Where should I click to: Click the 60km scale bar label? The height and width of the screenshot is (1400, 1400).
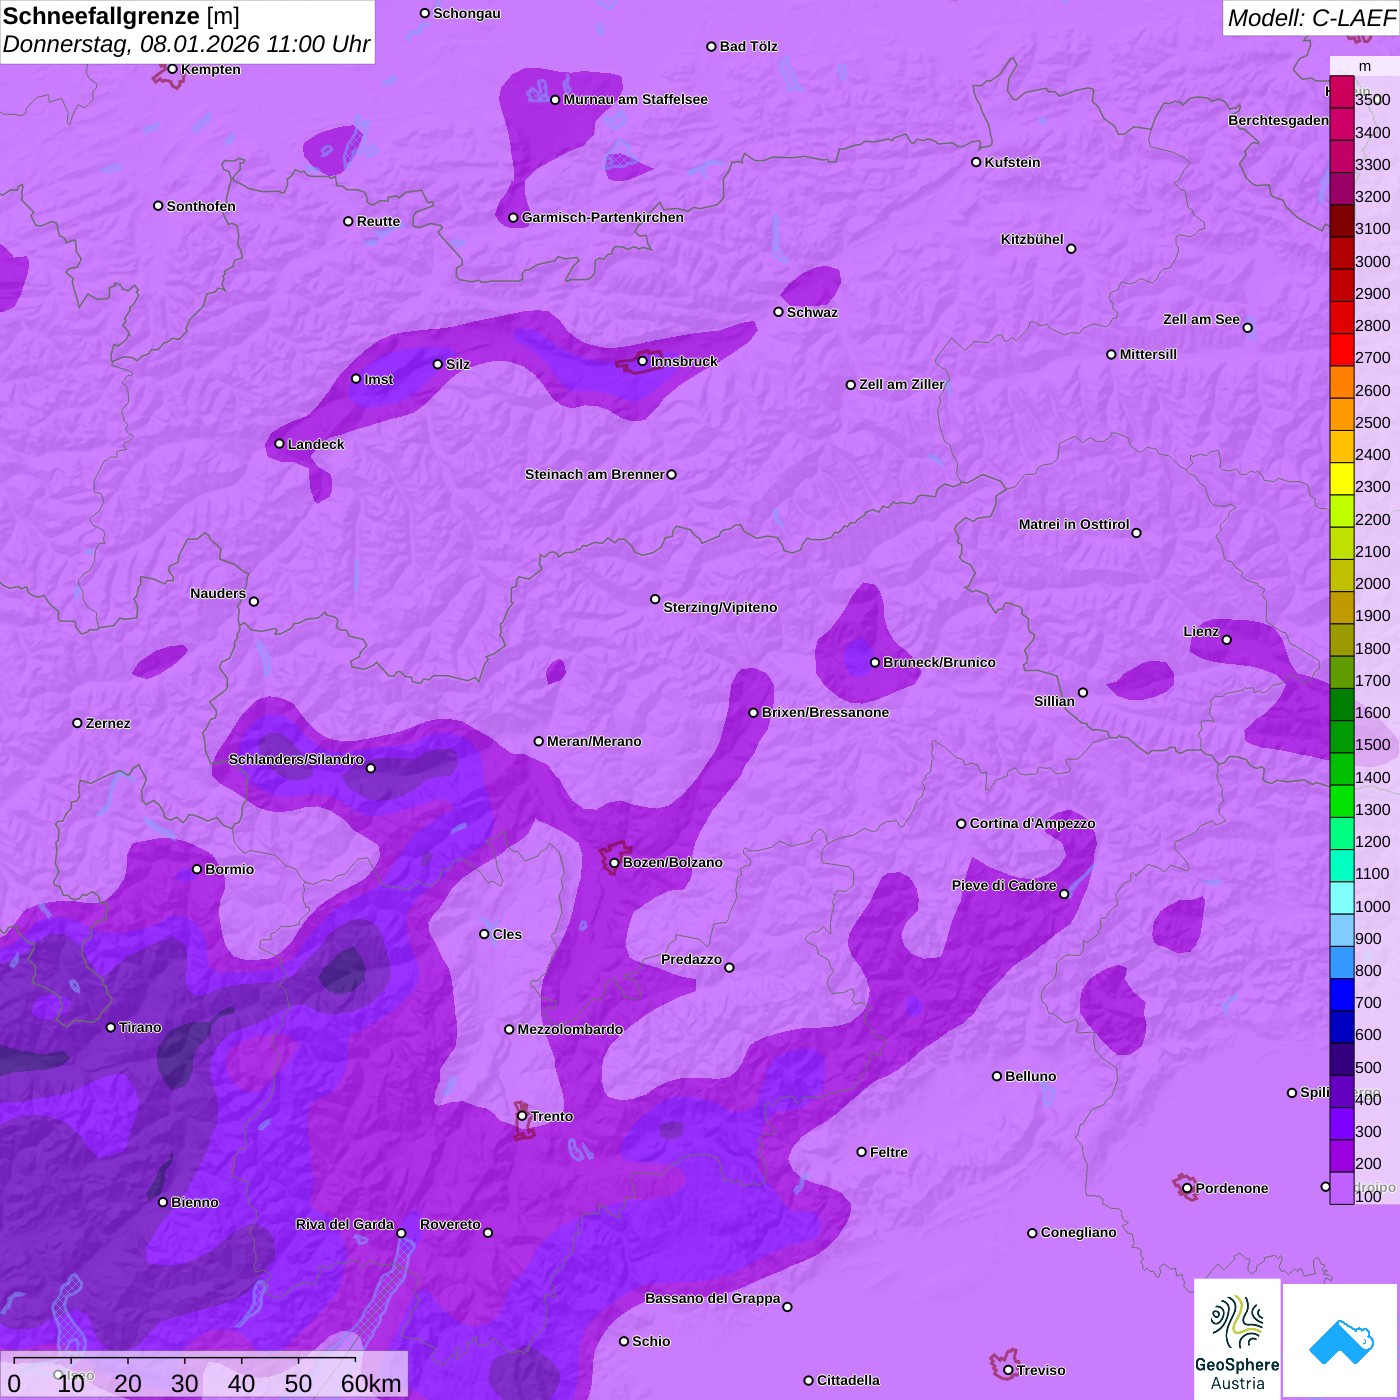(371, 1383)
